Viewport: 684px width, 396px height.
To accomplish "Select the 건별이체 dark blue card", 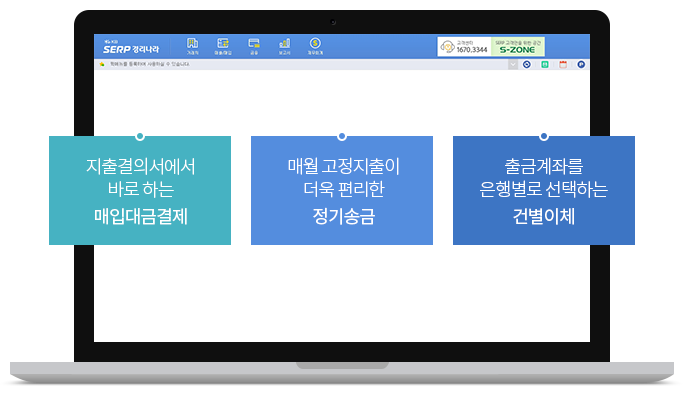I will click(x=544, y=190).
